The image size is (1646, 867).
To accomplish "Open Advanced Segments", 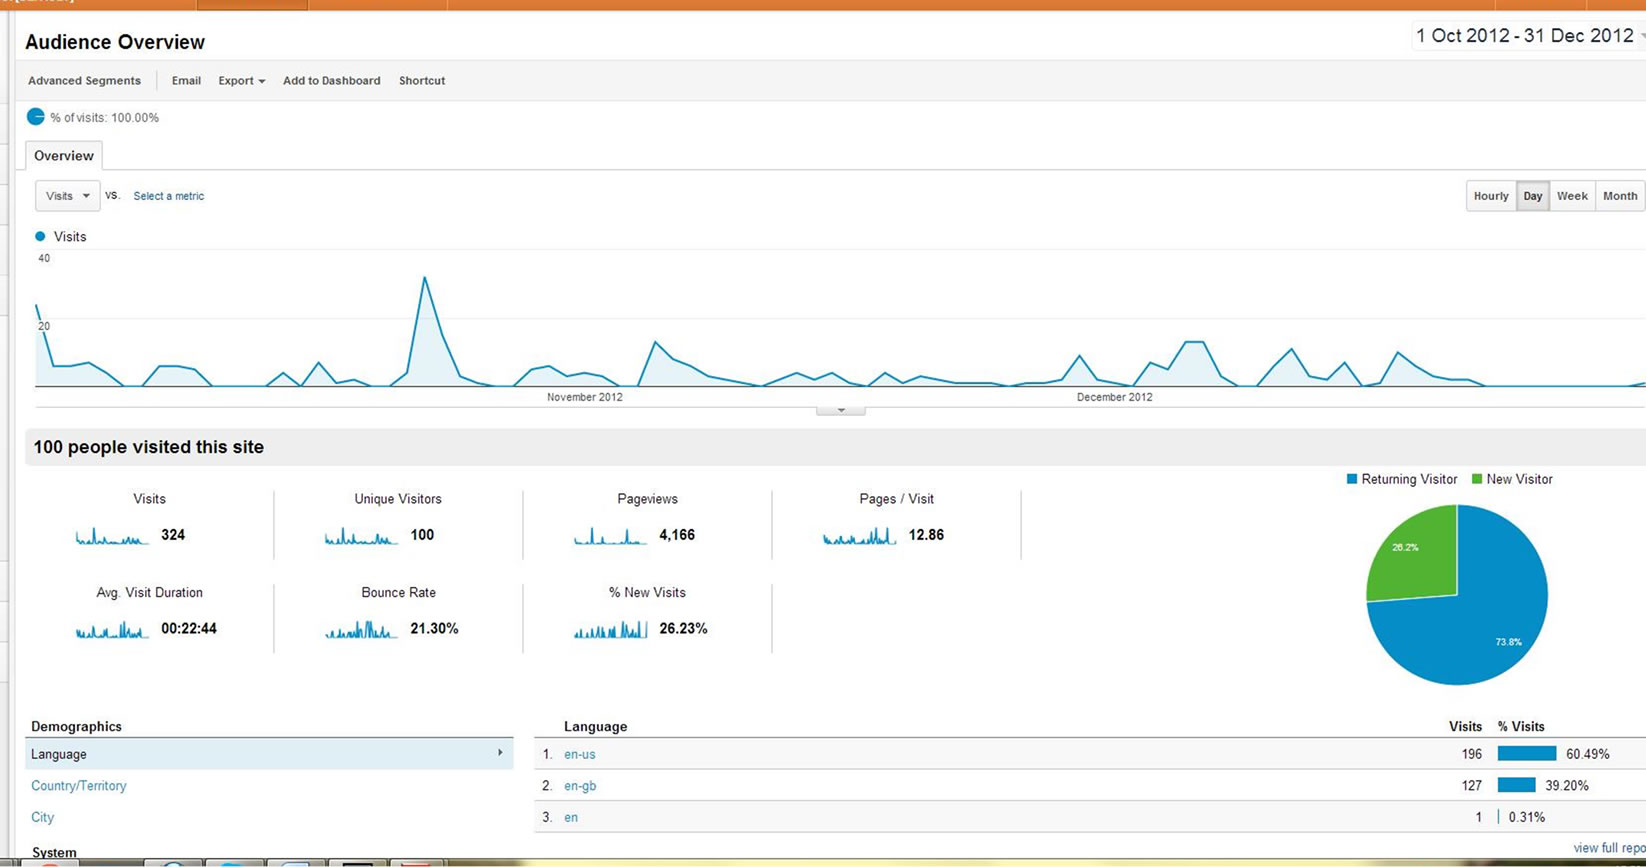I will click(x=84, y=81).
